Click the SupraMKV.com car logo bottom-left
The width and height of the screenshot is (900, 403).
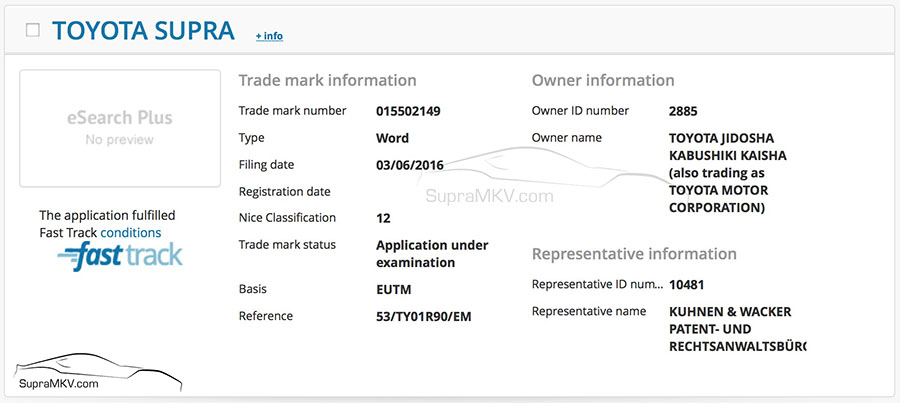coord(58,370)
